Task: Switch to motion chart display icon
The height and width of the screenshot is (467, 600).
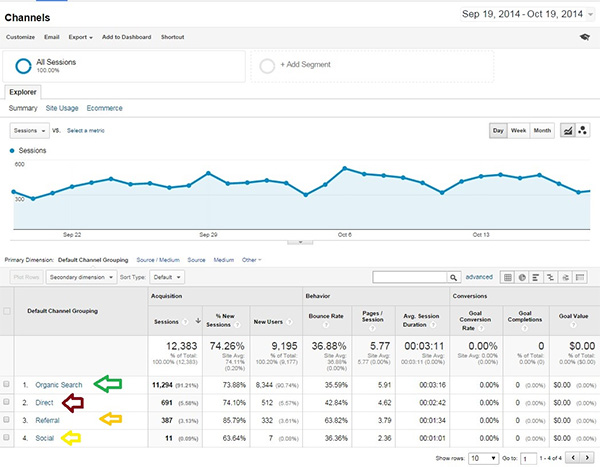Action: pyautogui.click(x=582, y=130)
